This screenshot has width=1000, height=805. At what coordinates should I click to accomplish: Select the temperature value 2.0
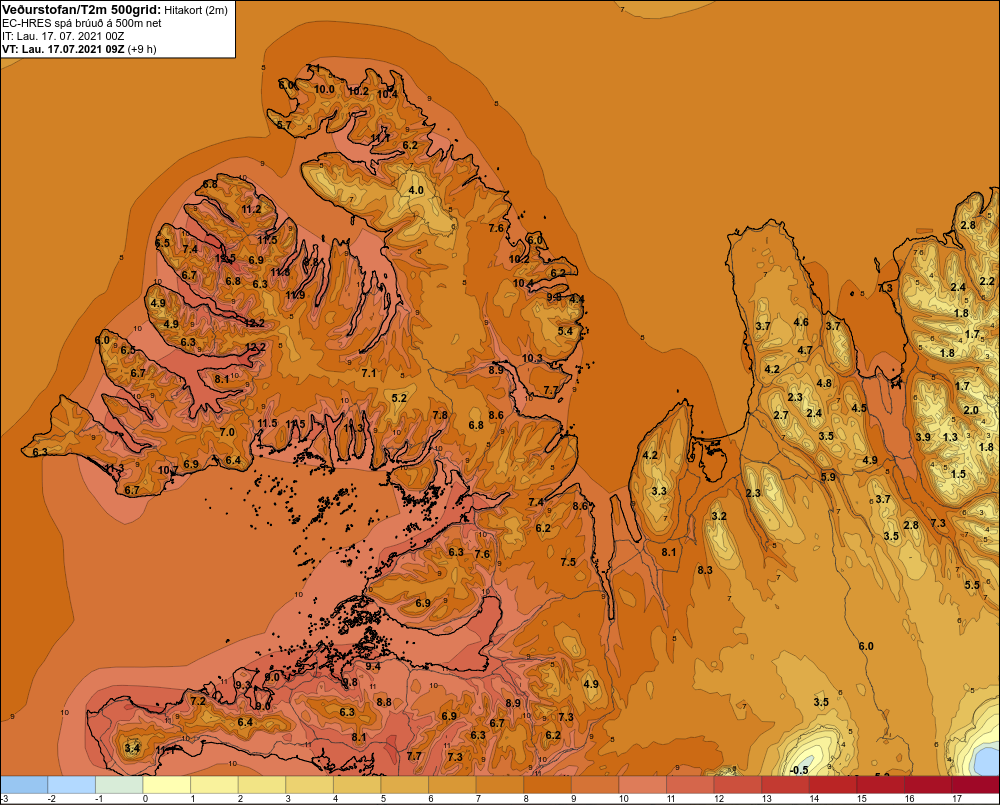(971, 410)
